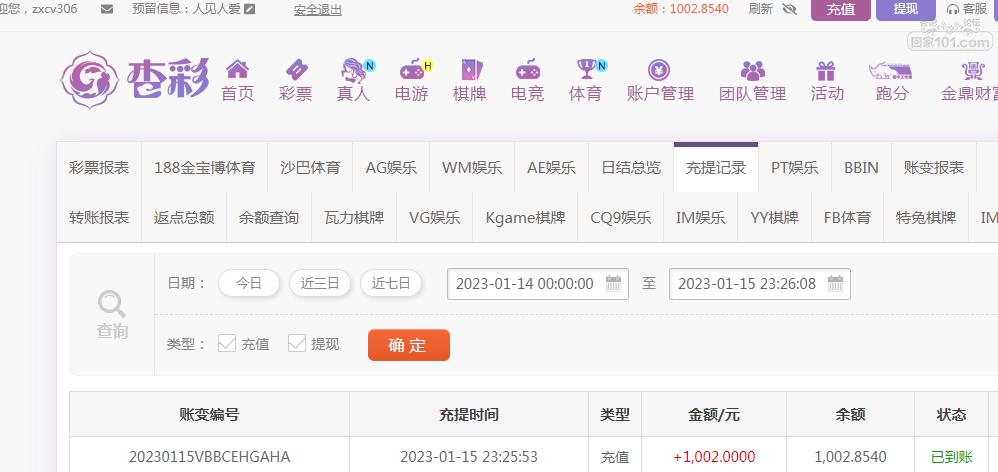The image size is (998, 472).
Task: Open 账户管理 account management icon
Action: [x=659, y=69]
